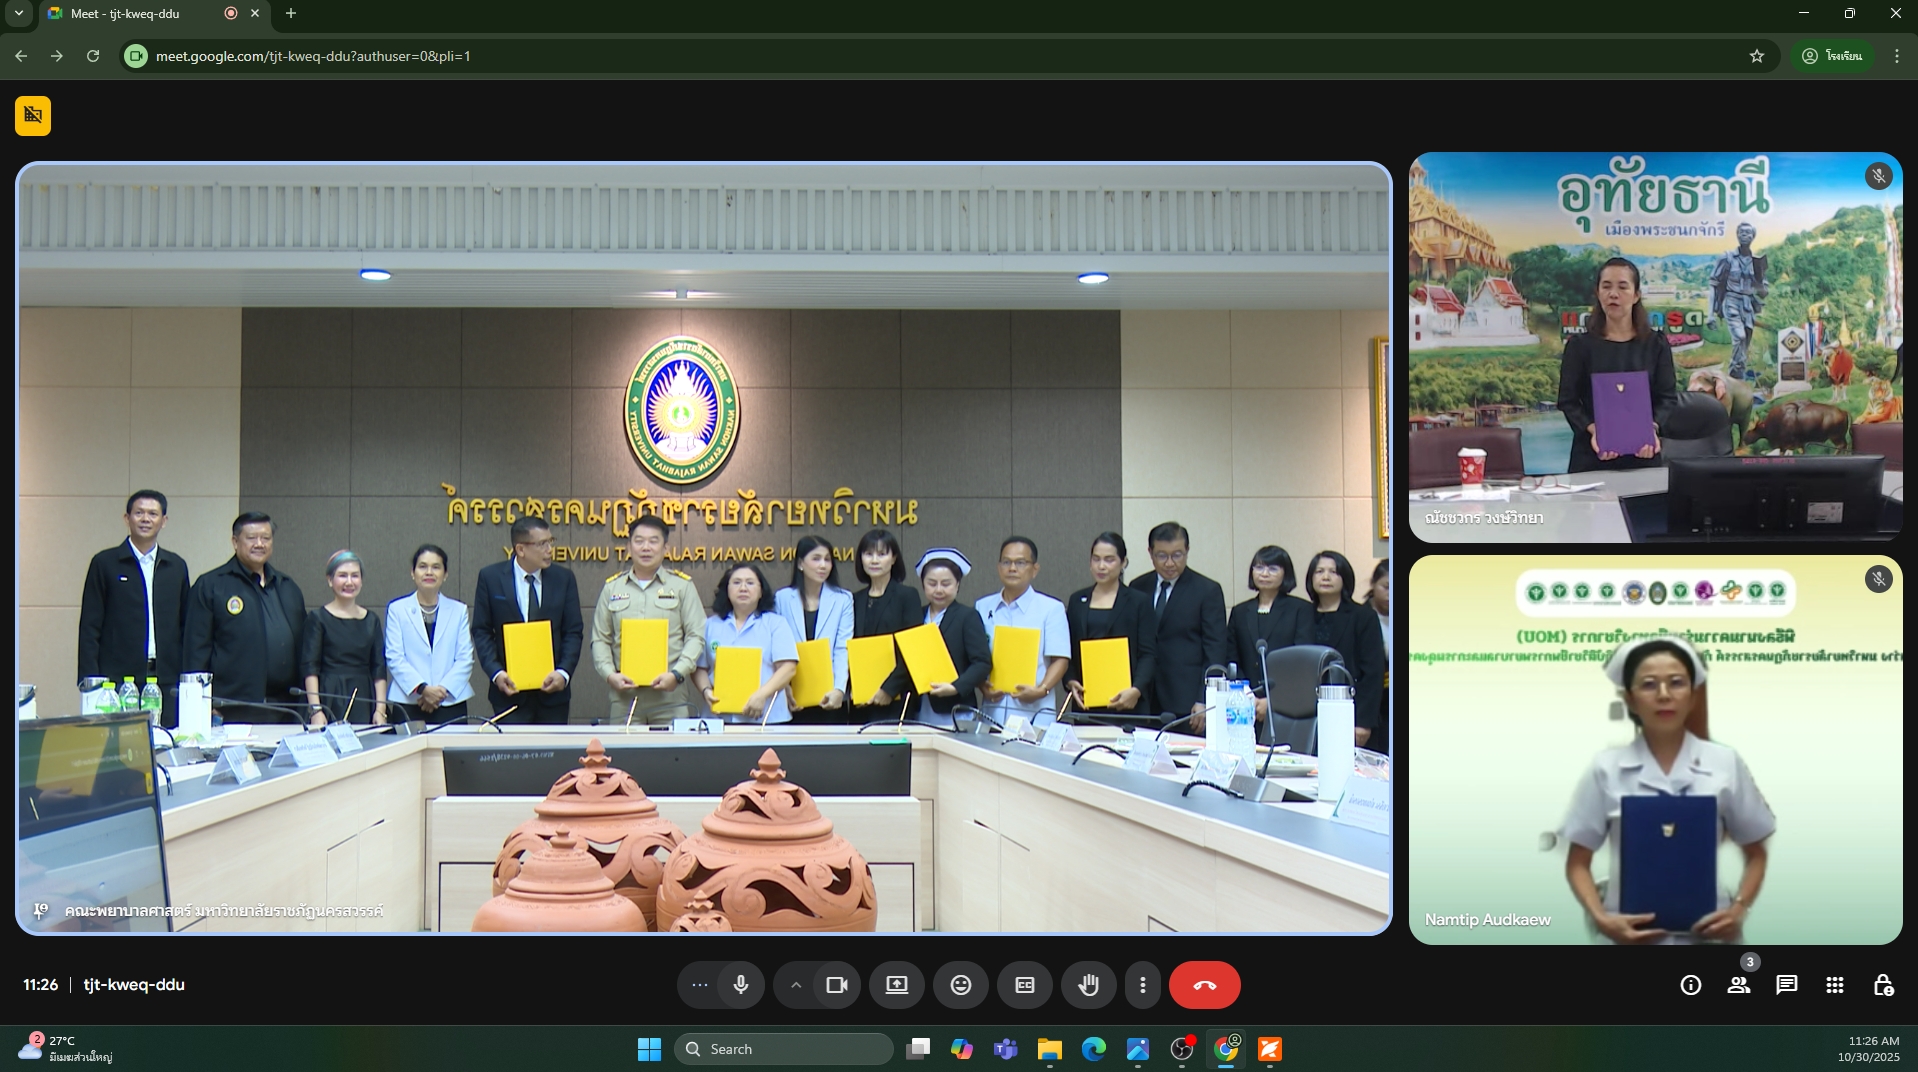Open the activities grid icon

click(1834, 985)
